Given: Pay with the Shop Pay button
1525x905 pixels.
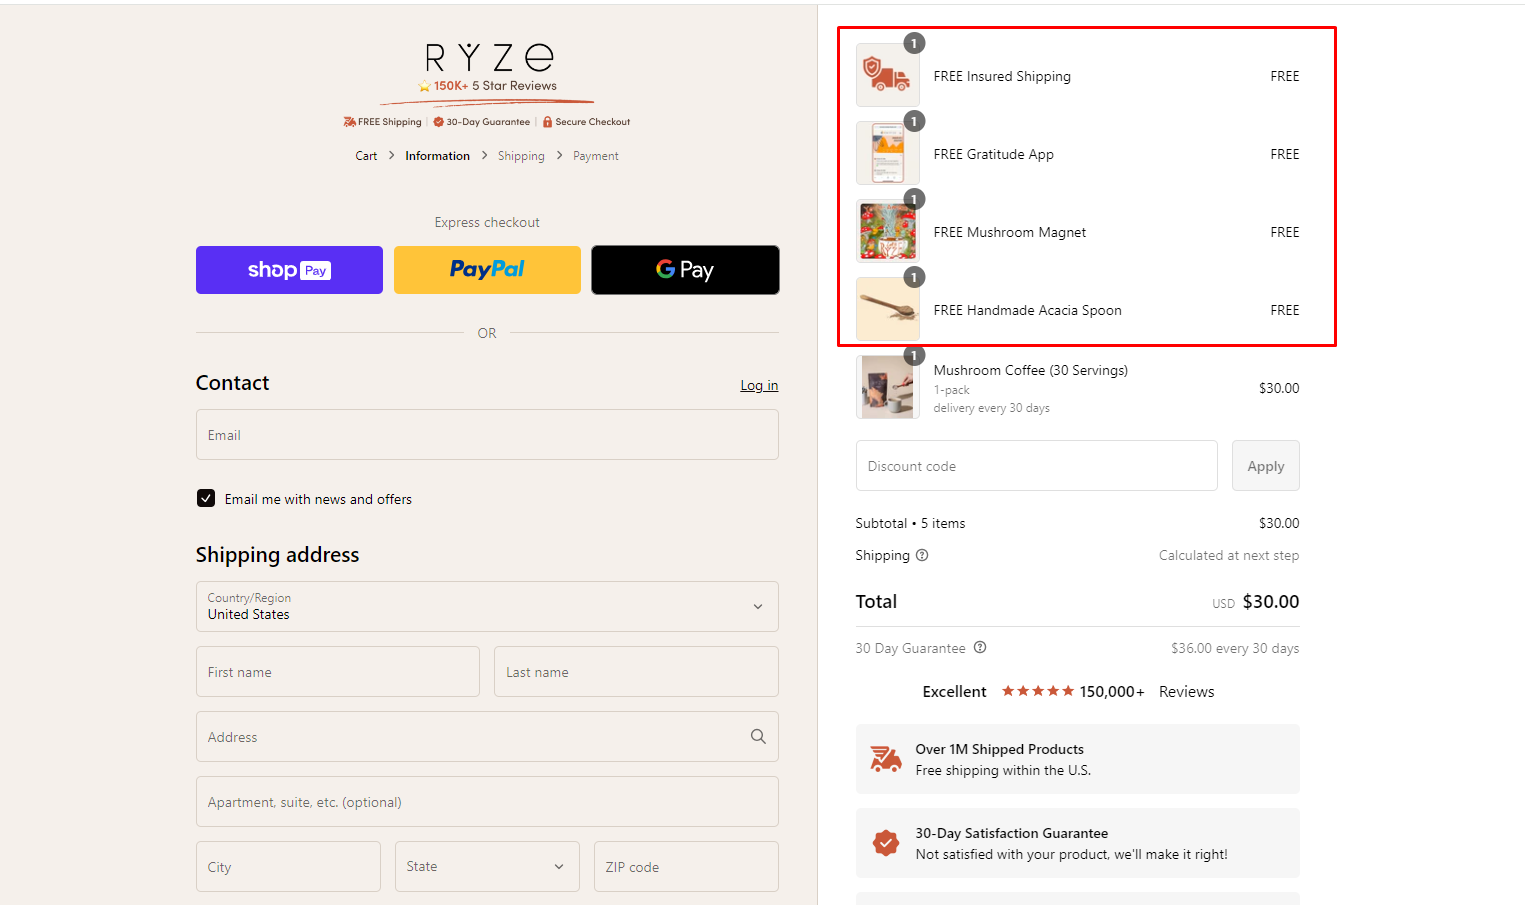Looking at the screenshot, I should point(289,270).
